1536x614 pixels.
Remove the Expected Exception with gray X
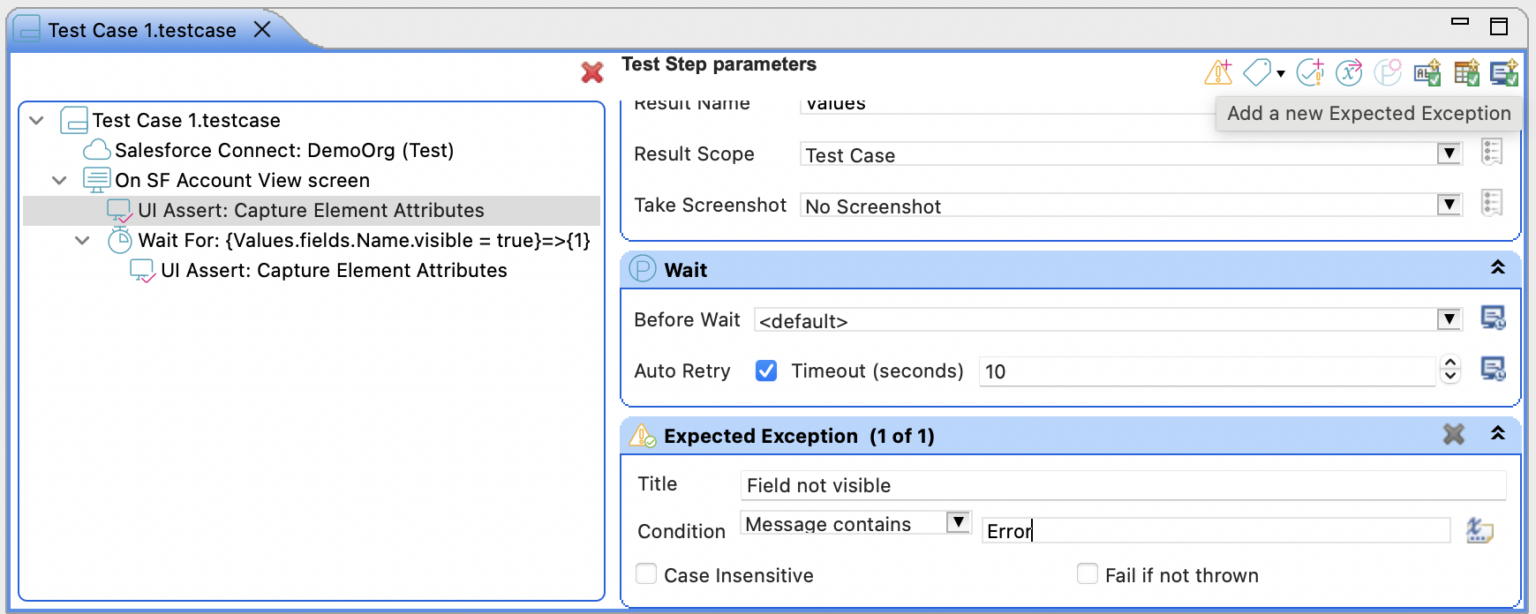(x=1453, y=434)
